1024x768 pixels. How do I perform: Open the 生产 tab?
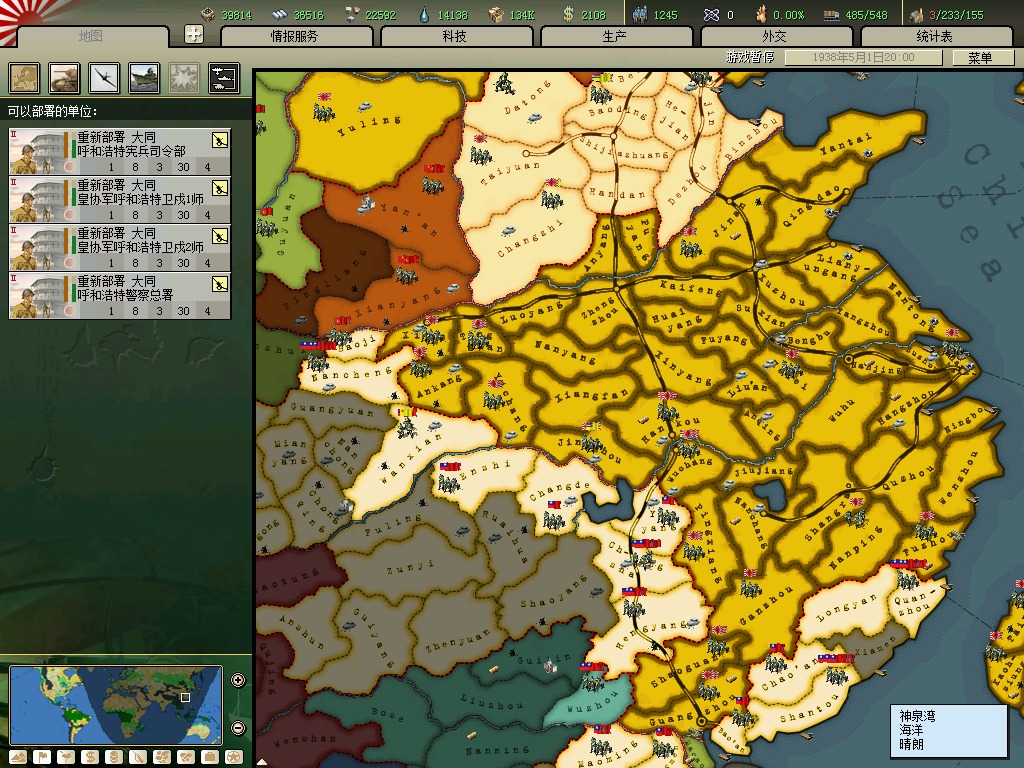(x=615, y=37)
